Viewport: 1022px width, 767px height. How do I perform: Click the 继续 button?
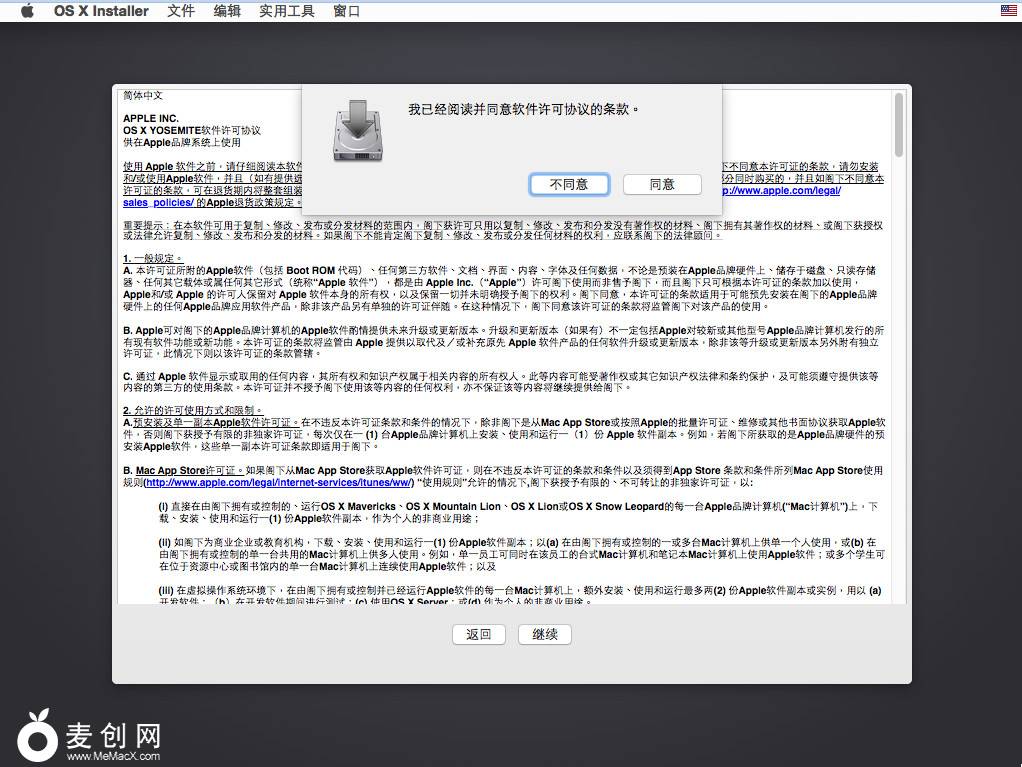pos(545,634)
